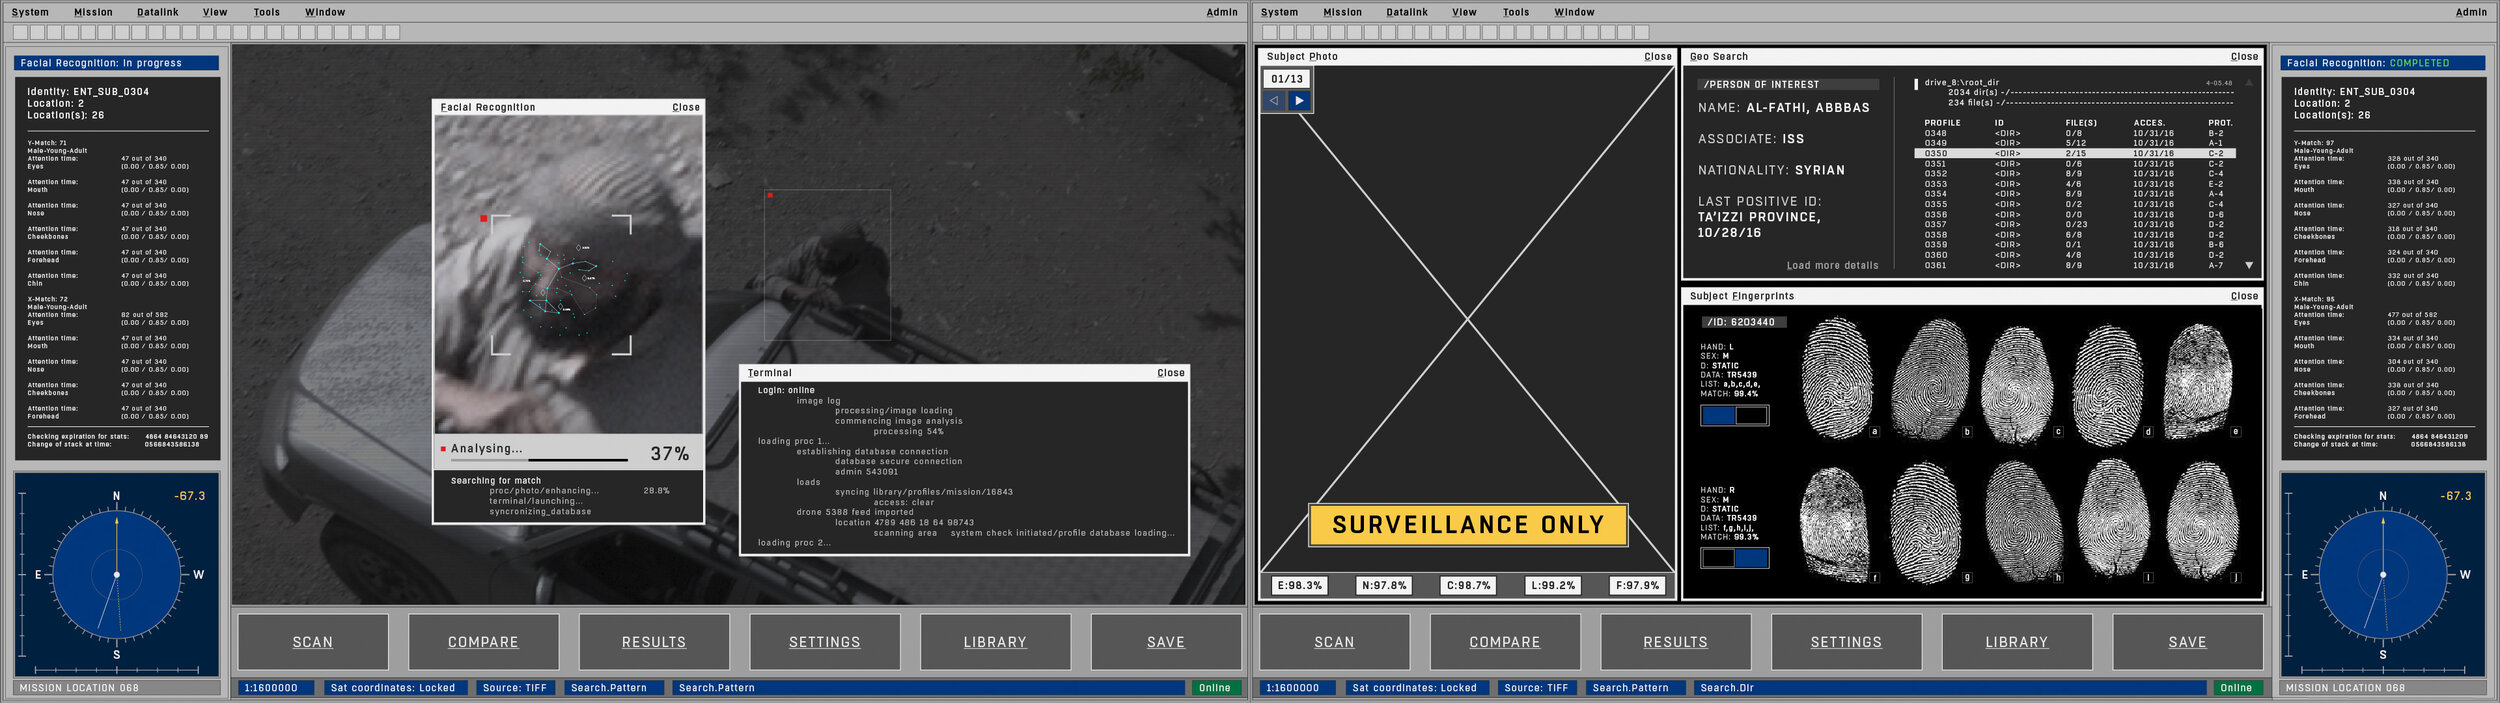
Task: Open Datalink menu on the in-progress screen
Action: [158, 12]
